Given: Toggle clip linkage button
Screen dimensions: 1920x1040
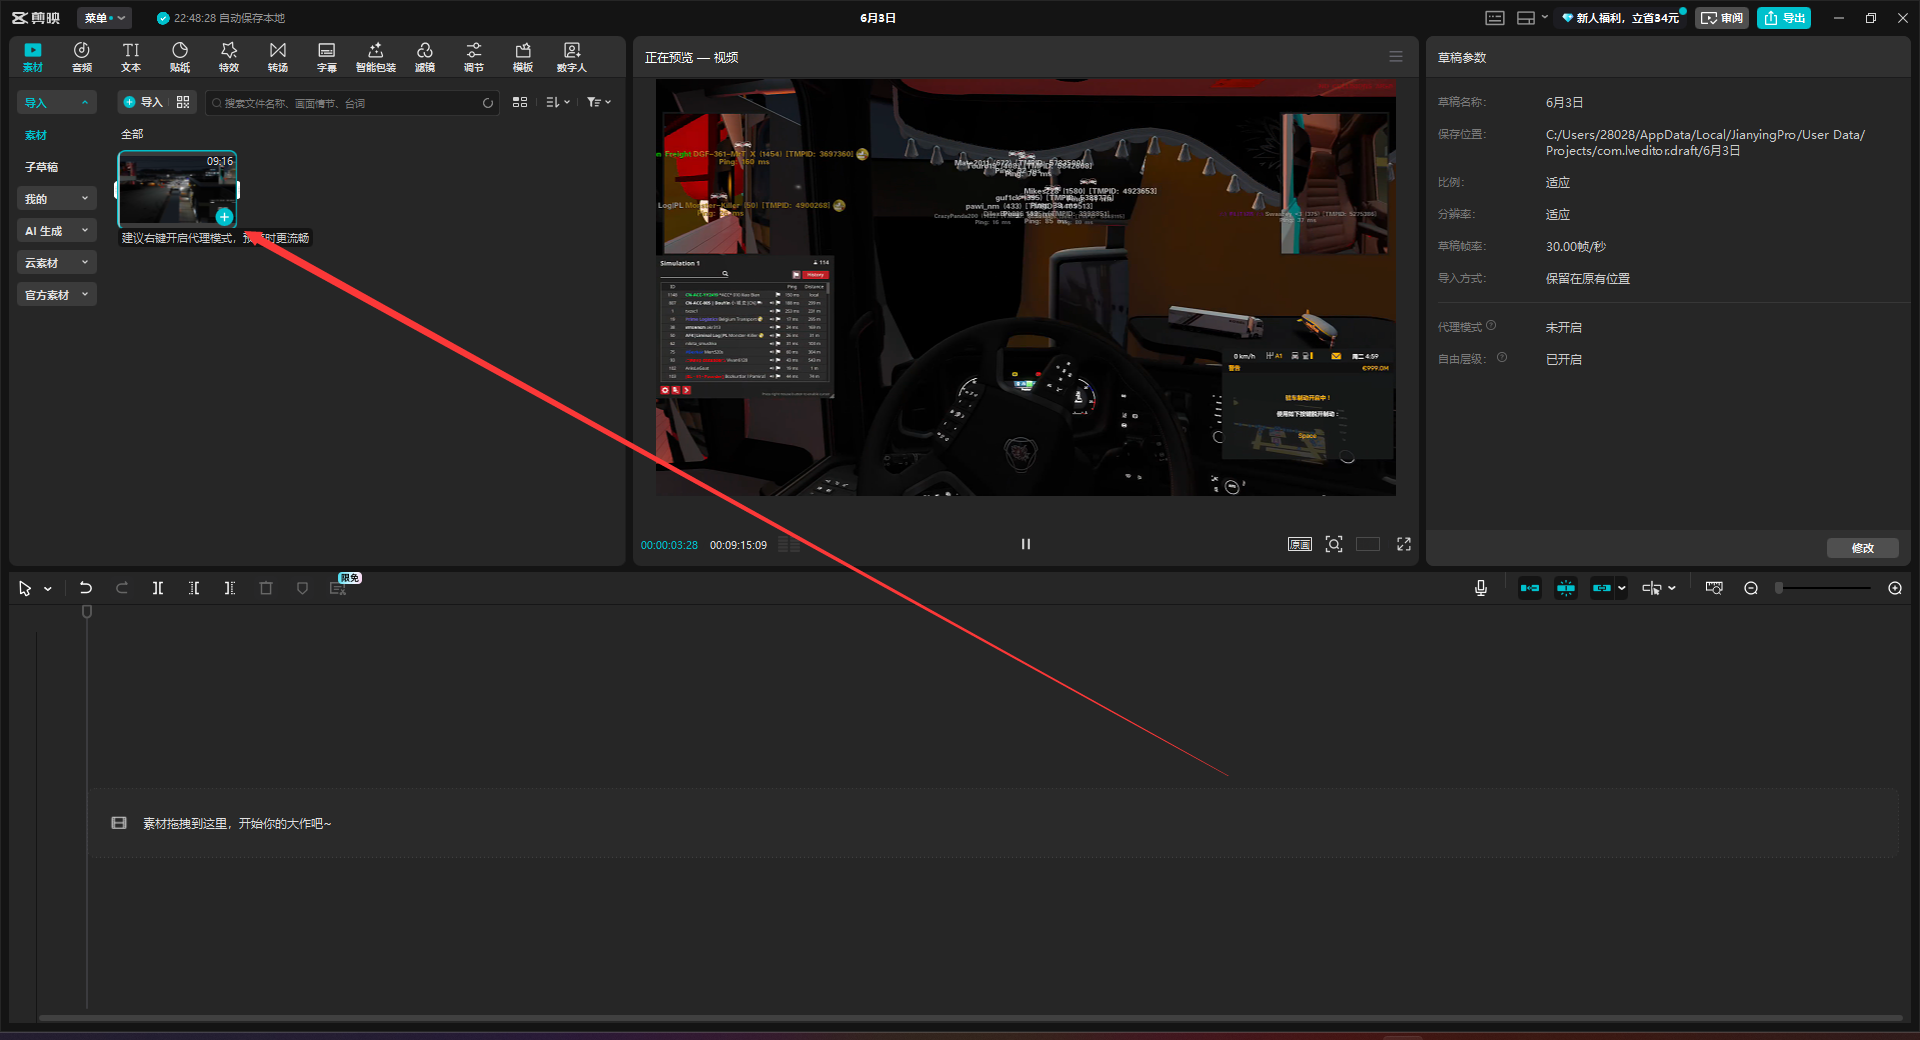Looking at the screenshot, I should (1602, 588).
